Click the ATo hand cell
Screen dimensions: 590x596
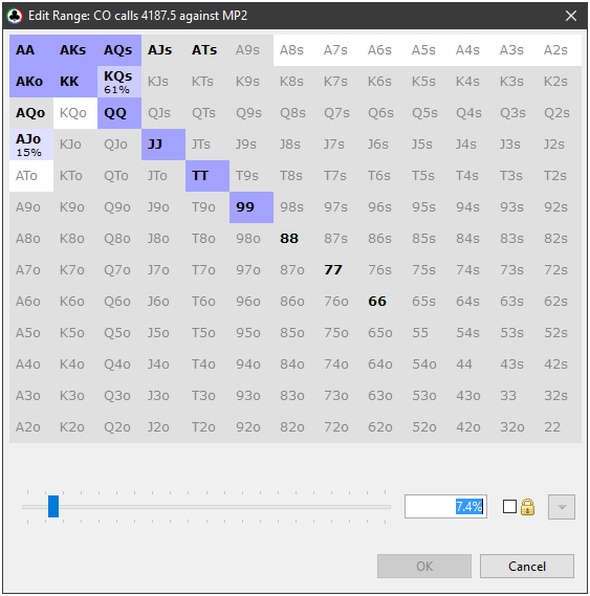32,176
